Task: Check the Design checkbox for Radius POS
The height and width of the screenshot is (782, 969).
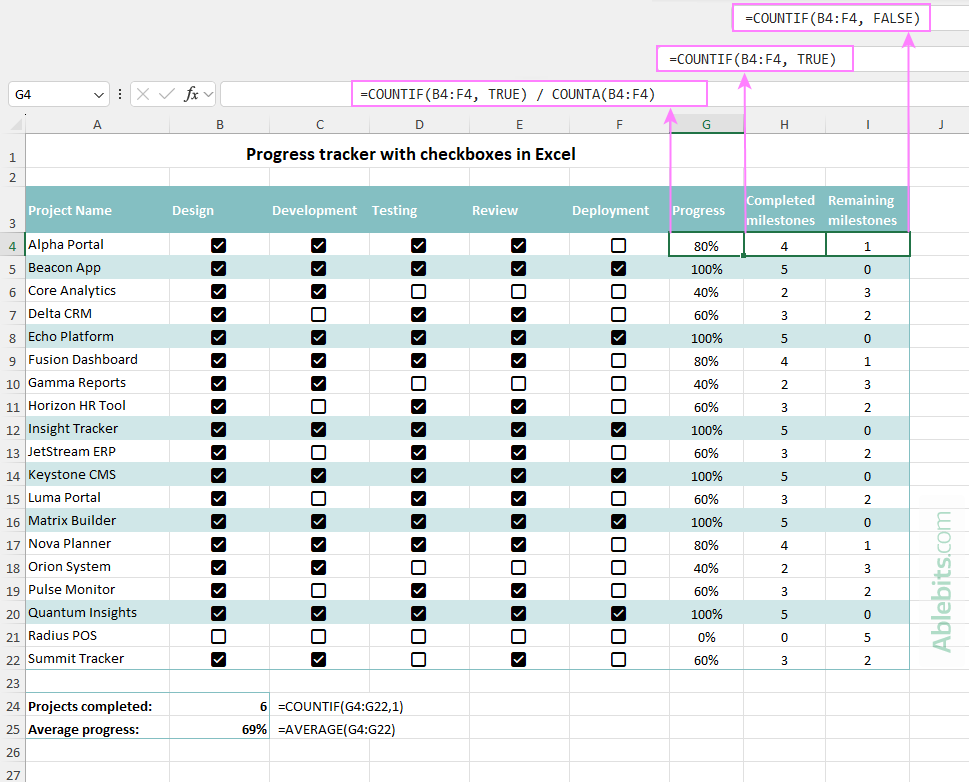Action: coord(218,636)
